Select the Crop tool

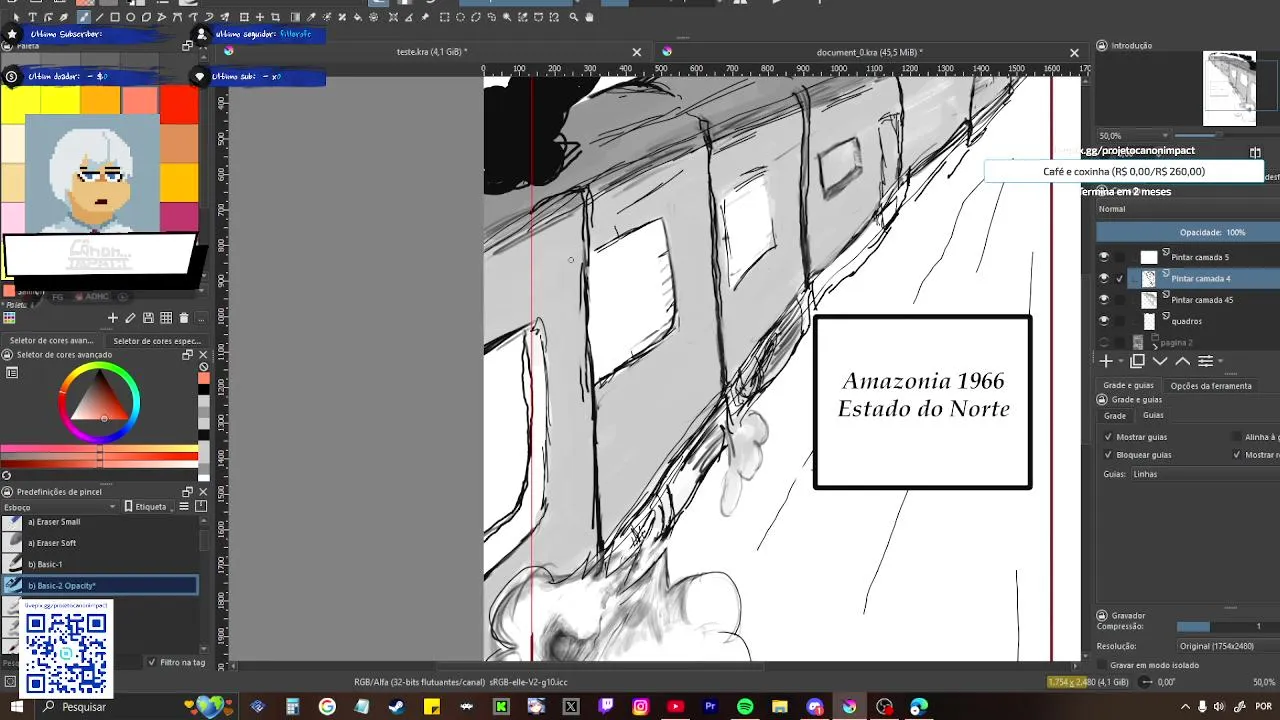pos(275,17)
